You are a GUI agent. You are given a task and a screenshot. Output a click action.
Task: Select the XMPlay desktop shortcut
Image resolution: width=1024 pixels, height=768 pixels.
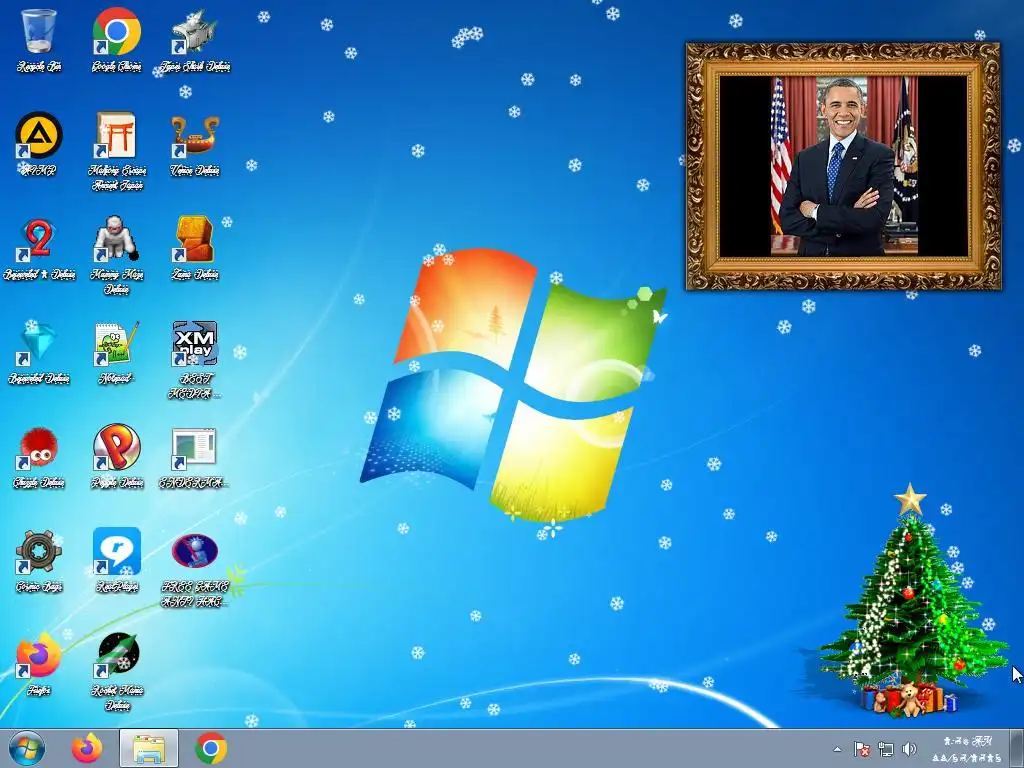pyautogui.click(x=195, y=359)
